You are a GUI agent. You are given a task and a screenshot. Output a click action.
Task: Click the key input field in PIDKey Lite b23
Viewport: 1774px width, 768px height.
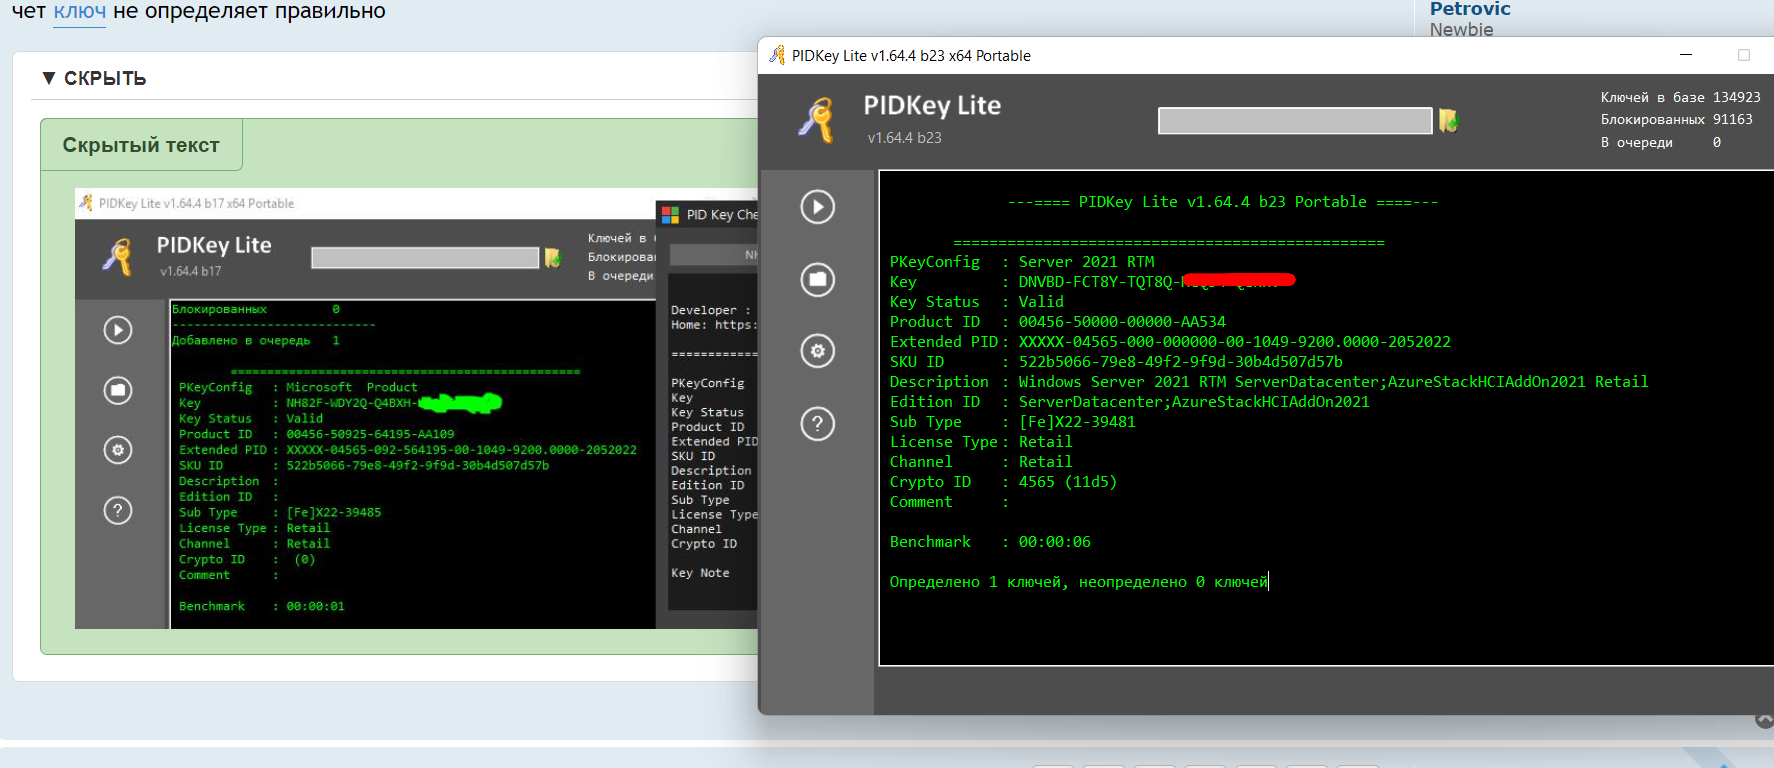click(1295, 121)
